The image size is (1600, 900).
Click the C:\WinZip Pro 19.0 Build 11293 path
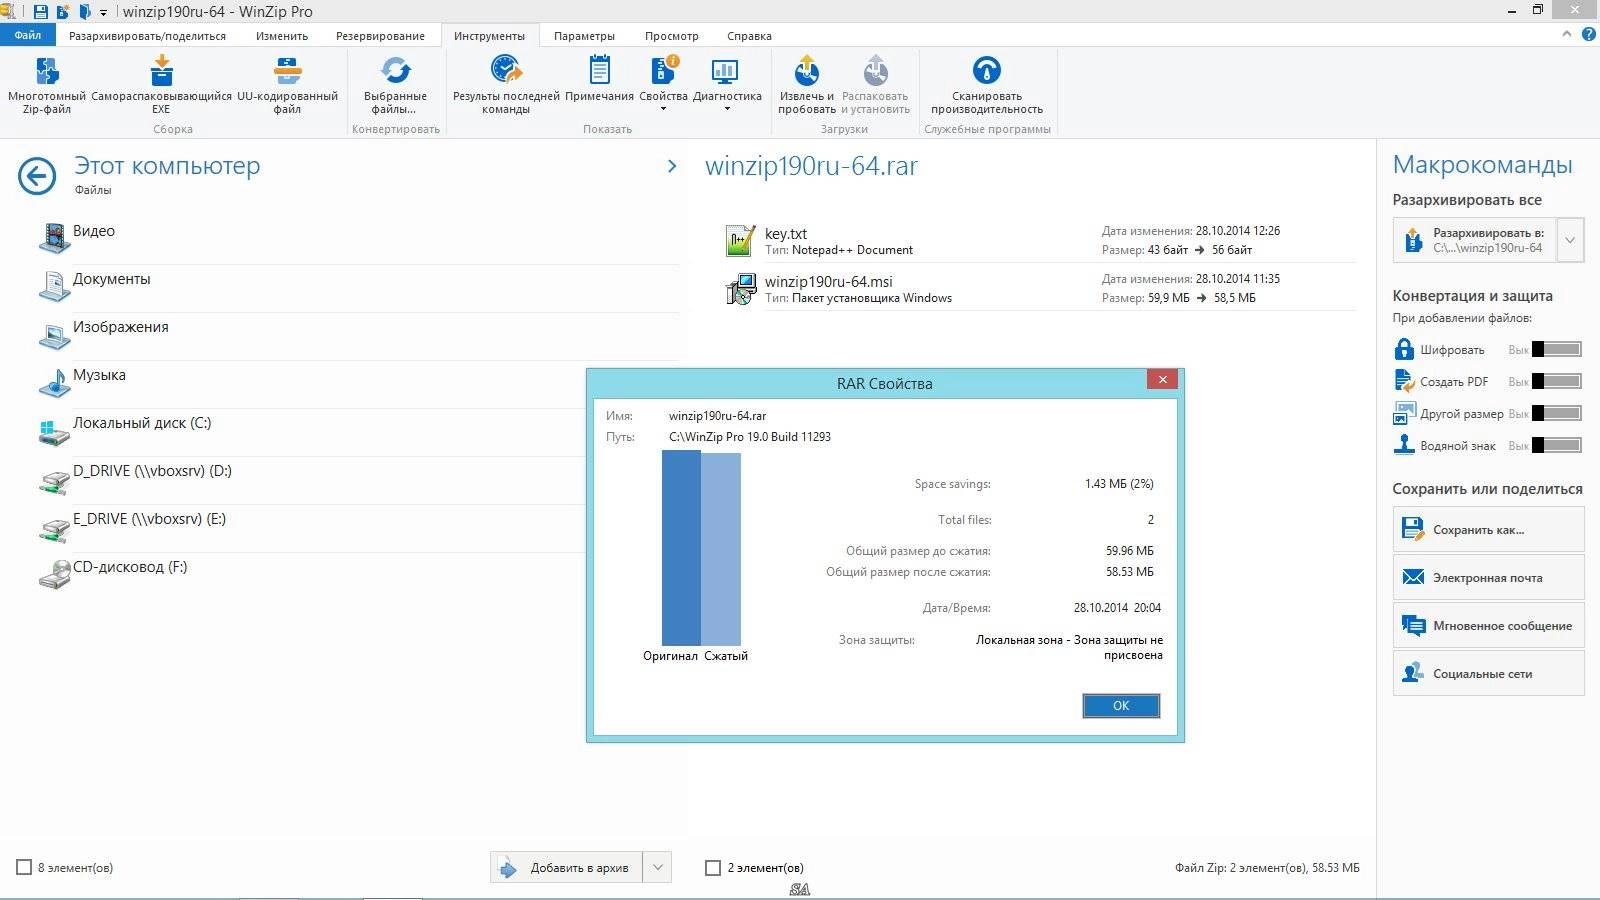(750, 437)
